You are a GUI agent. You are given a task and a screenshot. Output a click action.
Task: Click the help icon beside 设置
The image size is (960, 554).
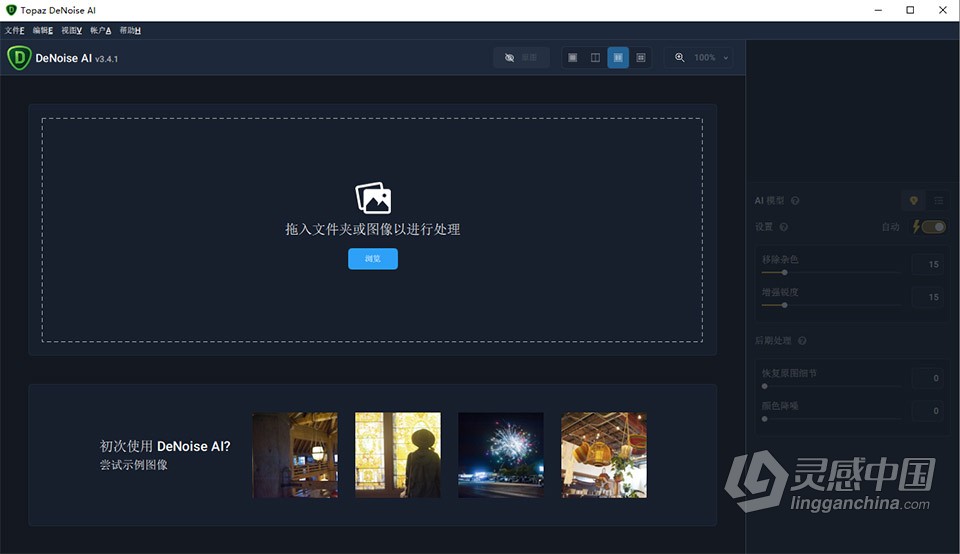click(x=783, y=227)
